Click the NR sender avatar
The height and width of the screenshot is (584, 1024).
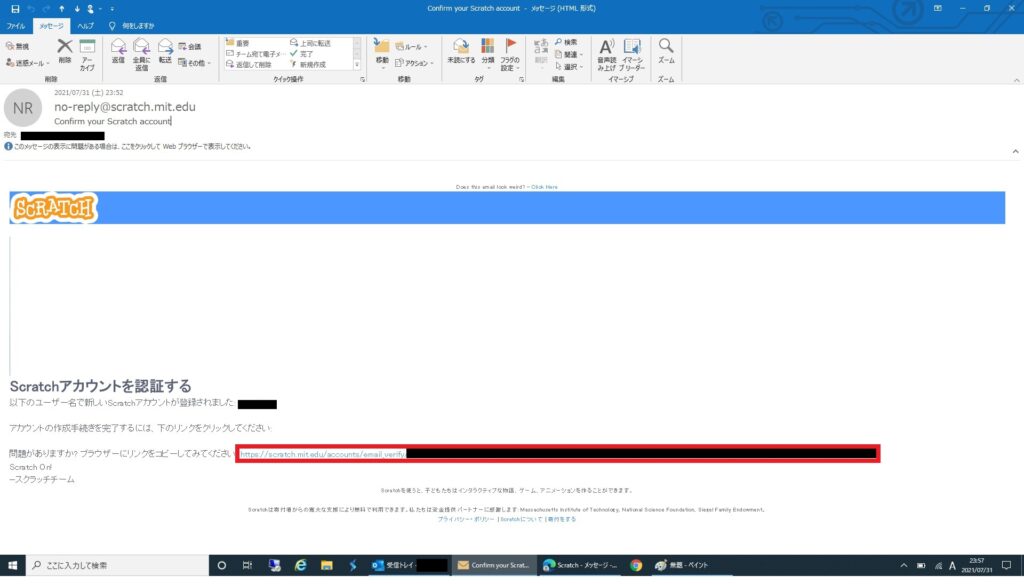pyautogui.click(x=23, y=108)
